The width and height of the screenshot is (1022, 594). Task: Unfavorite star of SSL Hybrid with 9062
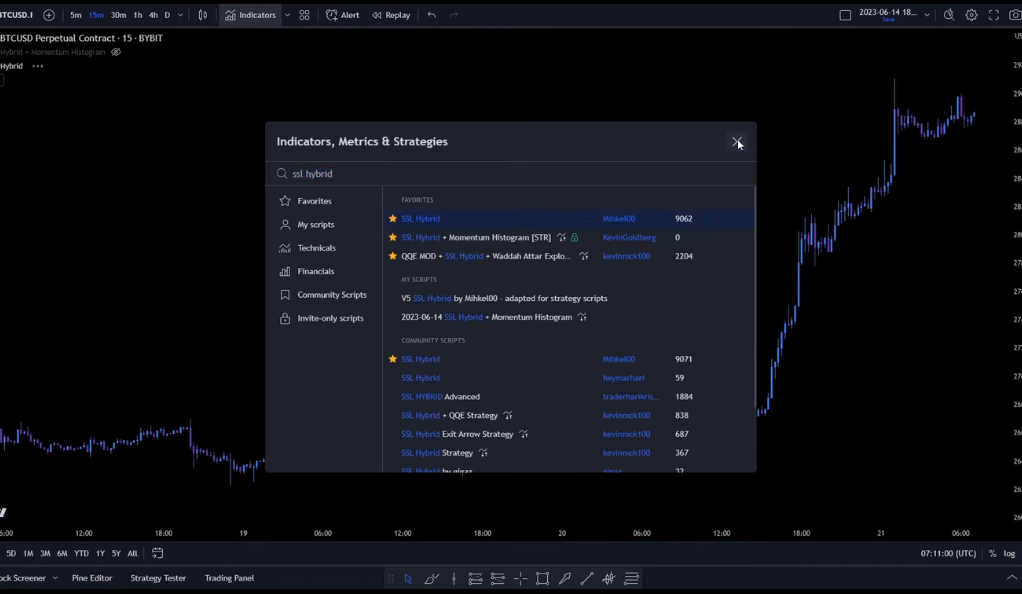392,218
